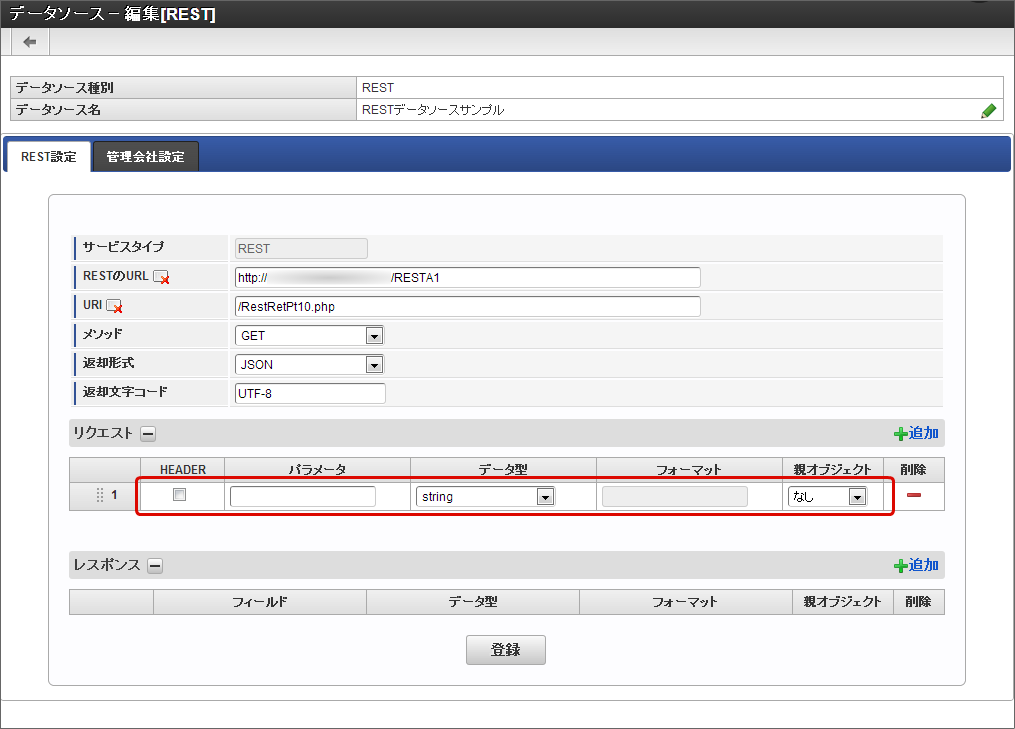
Task: Switch to the 管理会社設定 tab
Action: click(146, 157)
